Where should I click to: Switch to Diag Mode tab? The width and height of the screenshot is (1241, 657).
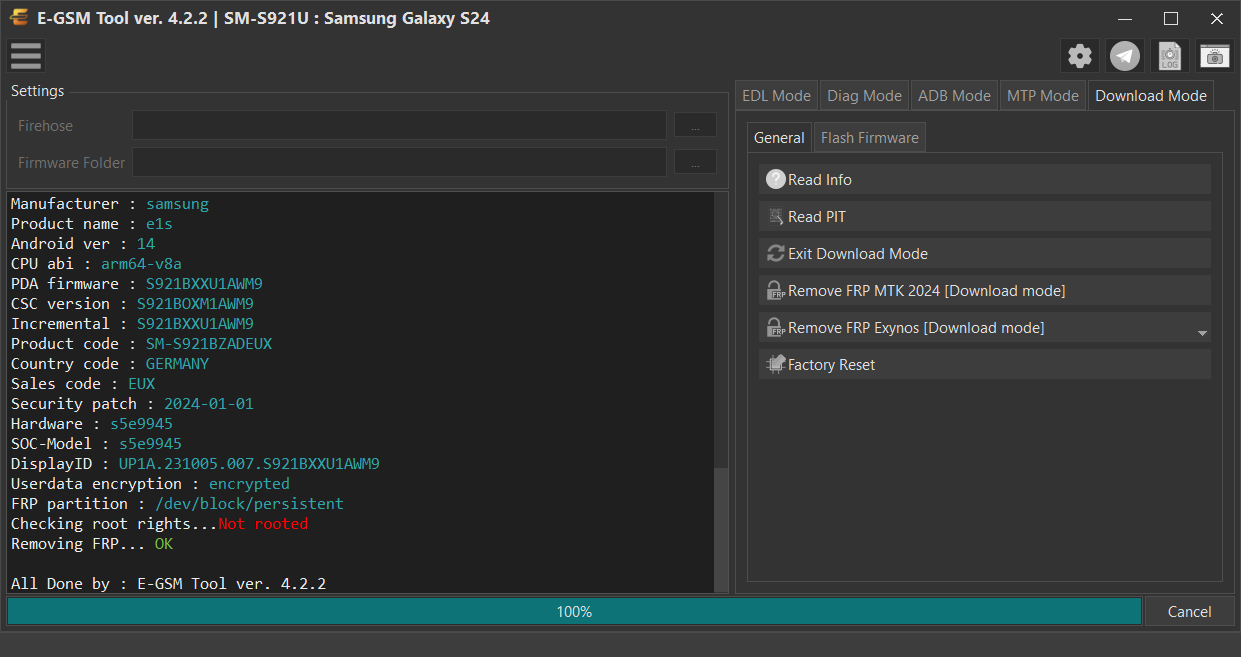[x=865, y=96]
